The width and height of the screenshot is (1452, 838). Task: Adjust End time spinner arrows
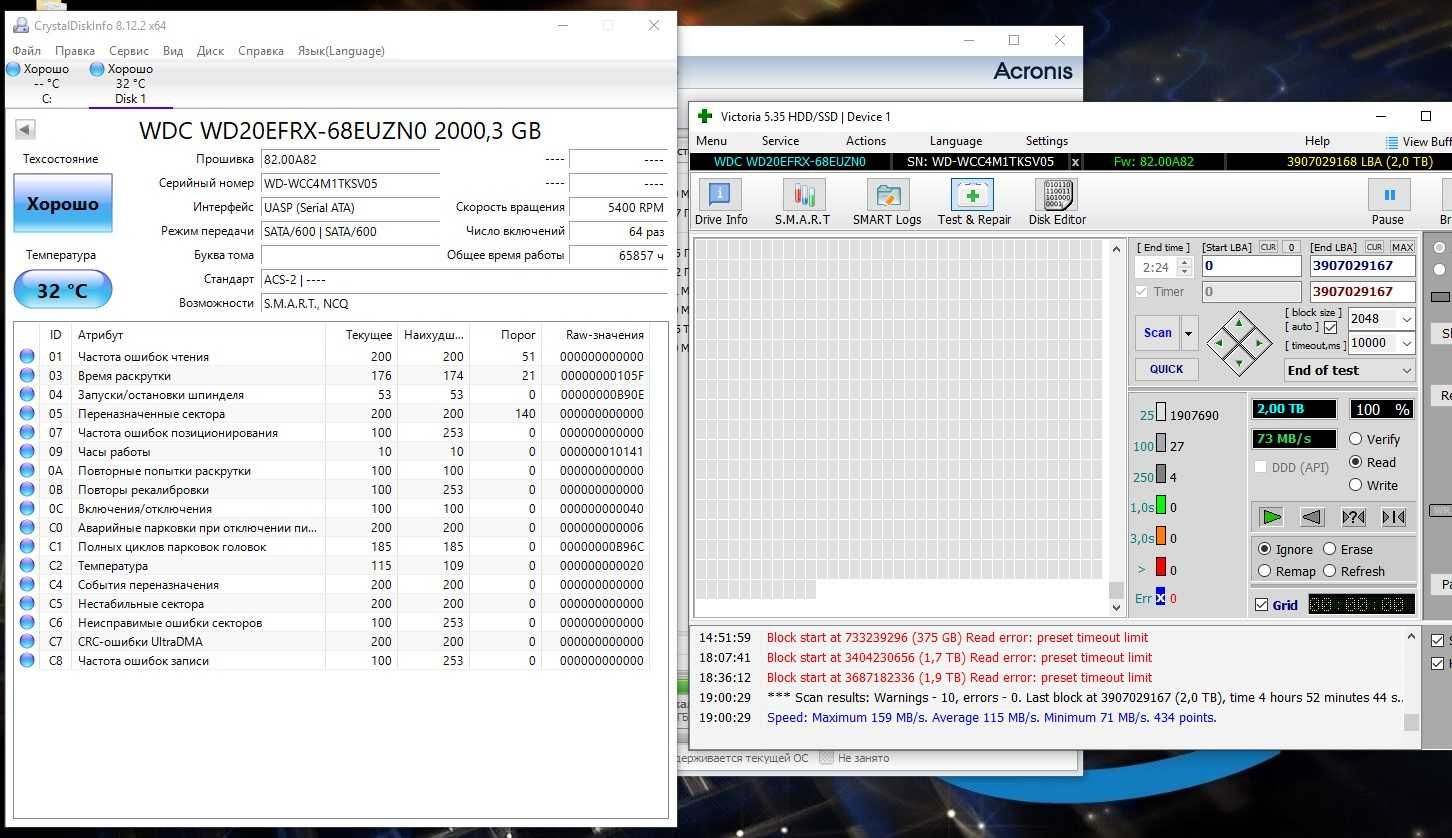point(1185,267)
